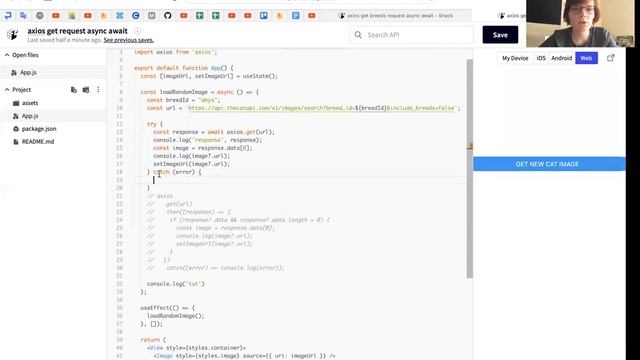Screen dimensions: 640x360
Task: Open the first blue arrow bookmark icon
Action: [x=8, y=16]
